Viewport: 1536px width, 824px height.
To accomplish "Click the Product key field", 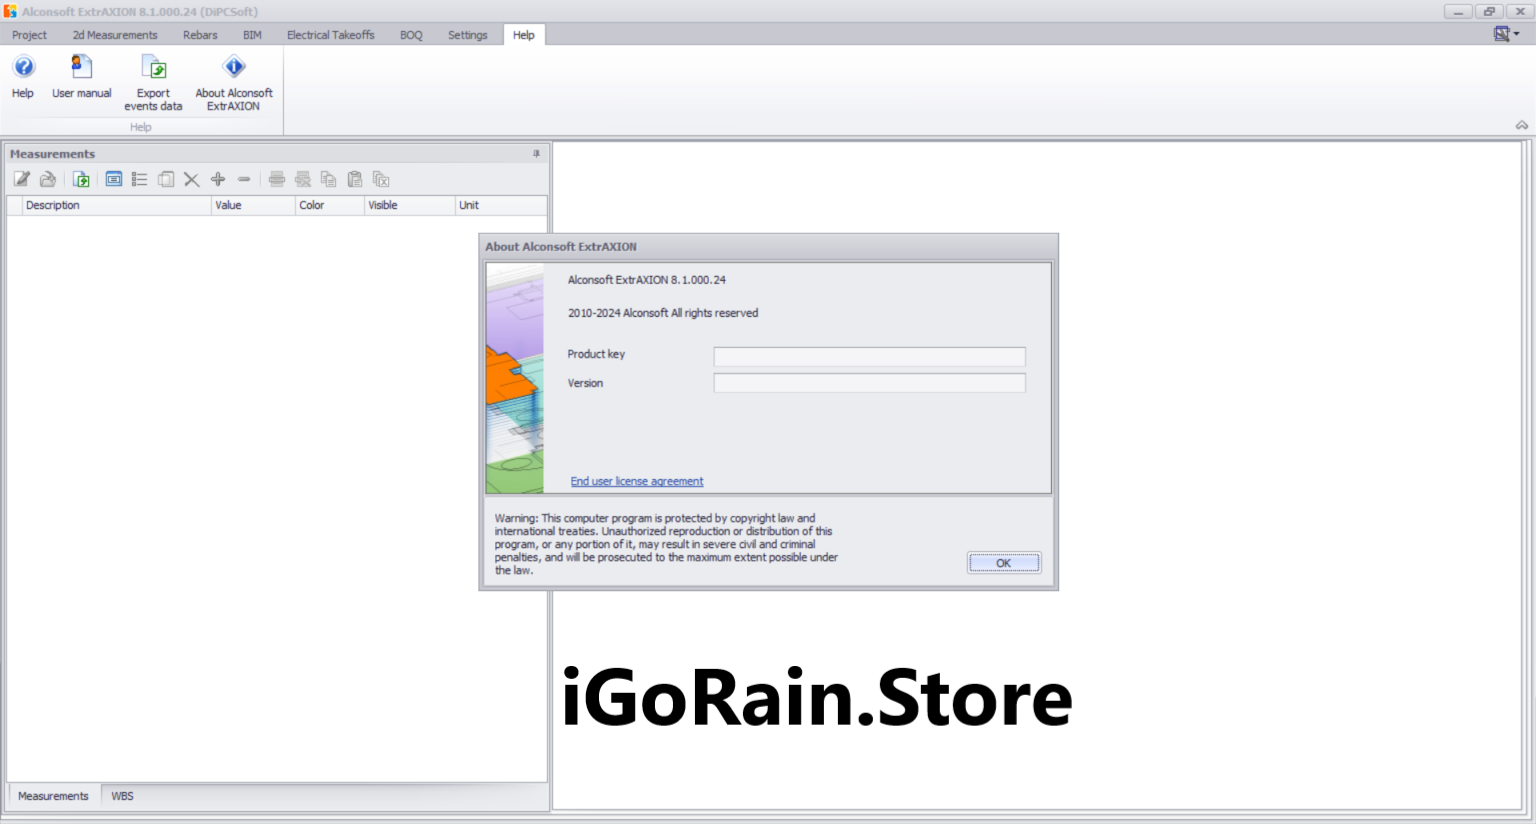I will pos(869,357).
